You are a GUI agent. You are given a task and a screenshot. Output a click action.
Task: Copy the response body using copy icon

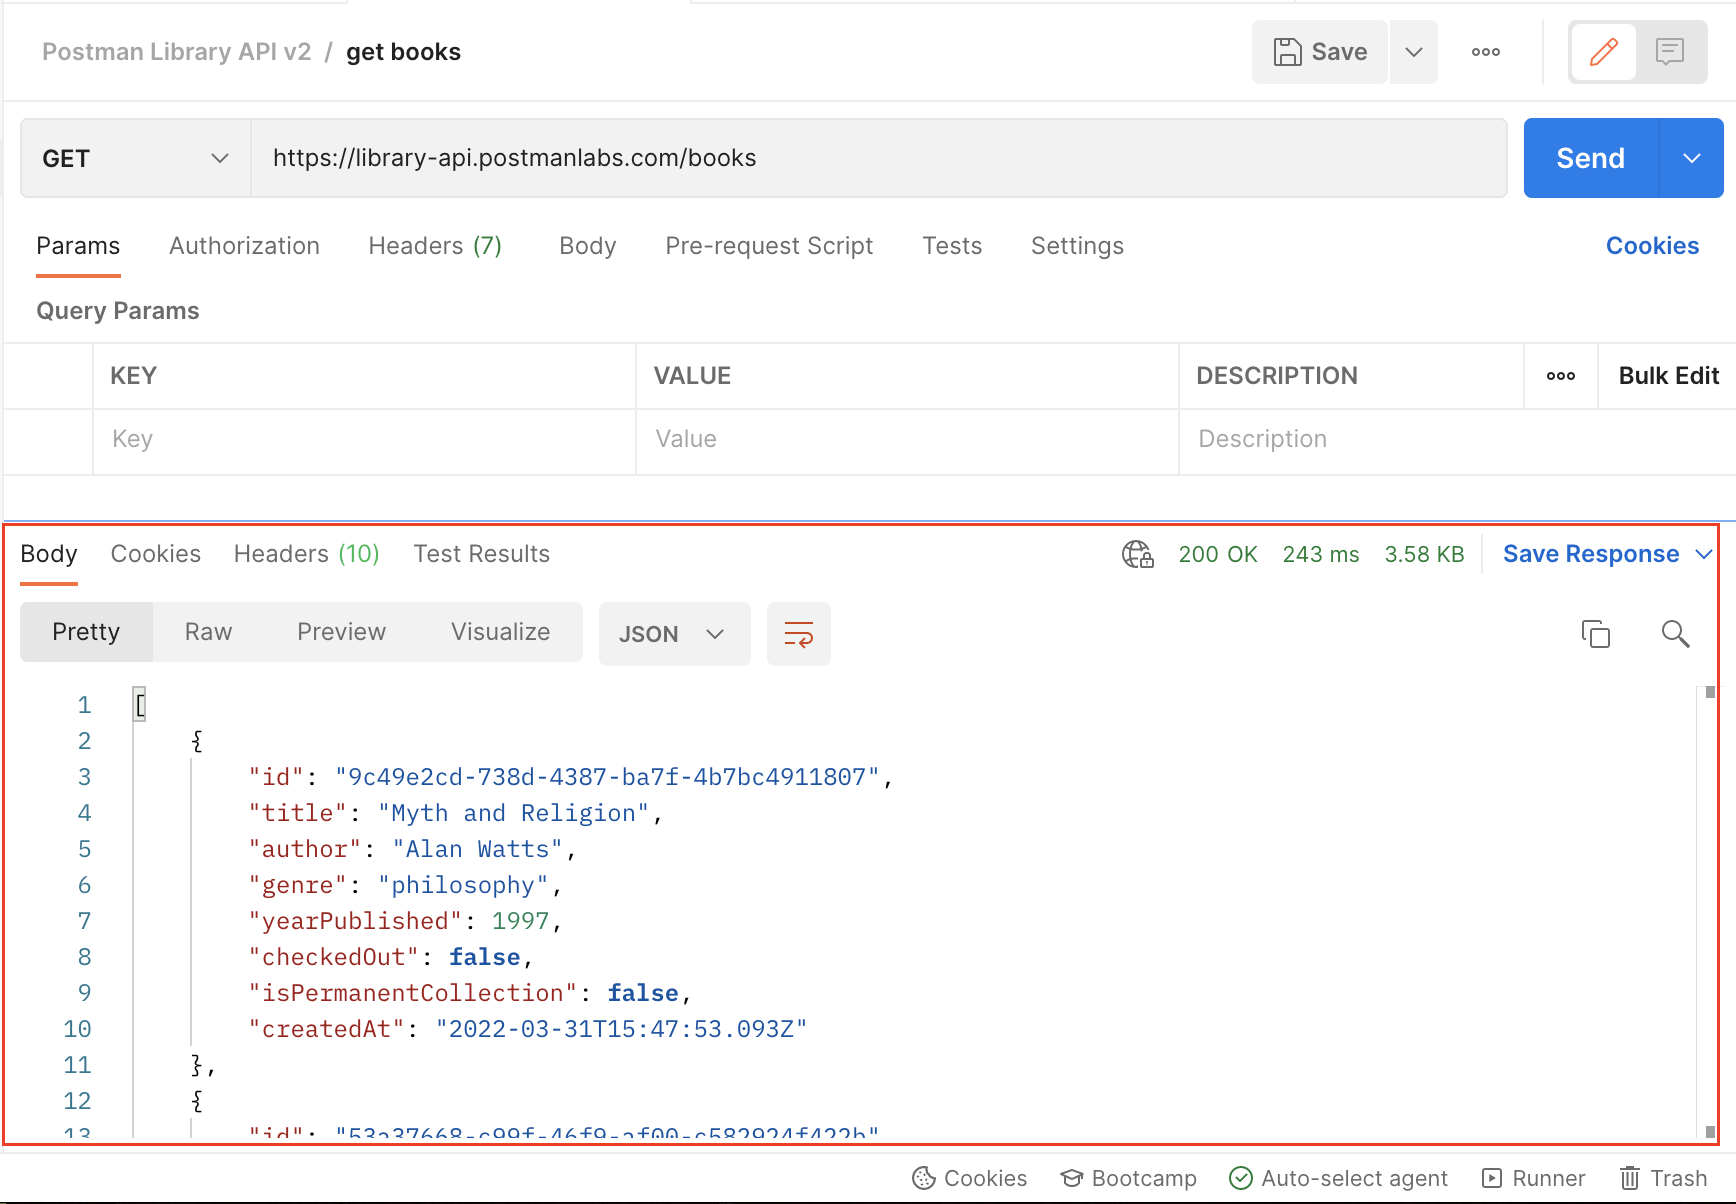pos(1596,633)
